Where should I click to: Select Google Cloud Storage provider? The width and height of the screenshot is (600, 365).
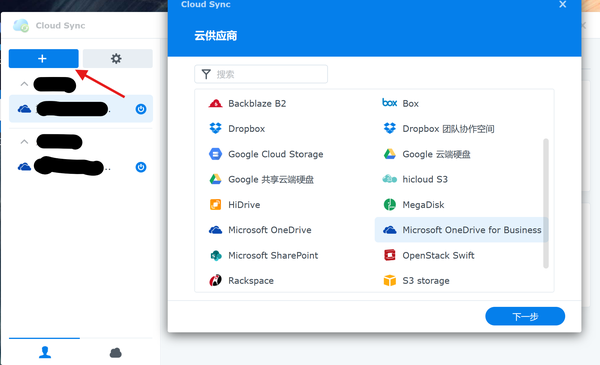[x=266, y=154]
